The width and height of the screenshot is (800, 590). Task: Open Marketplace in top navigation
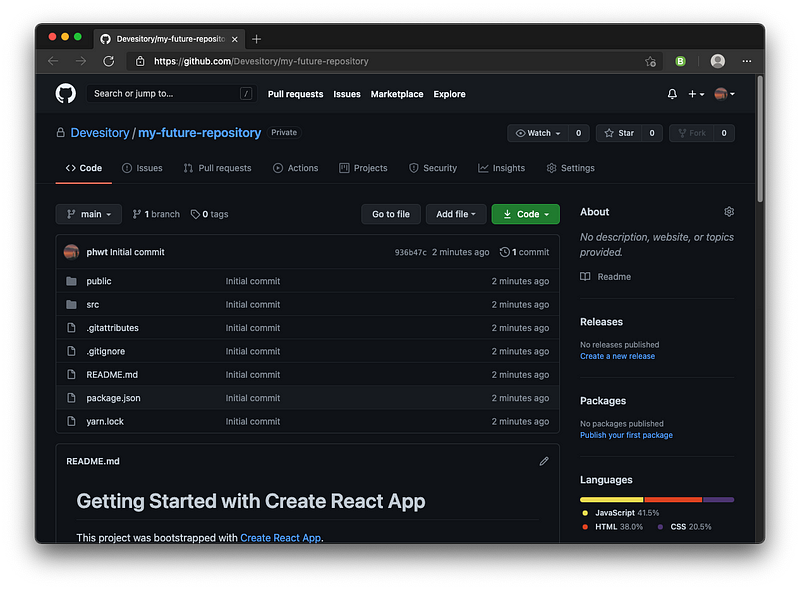pyautogui.click(x=397, y=94)
